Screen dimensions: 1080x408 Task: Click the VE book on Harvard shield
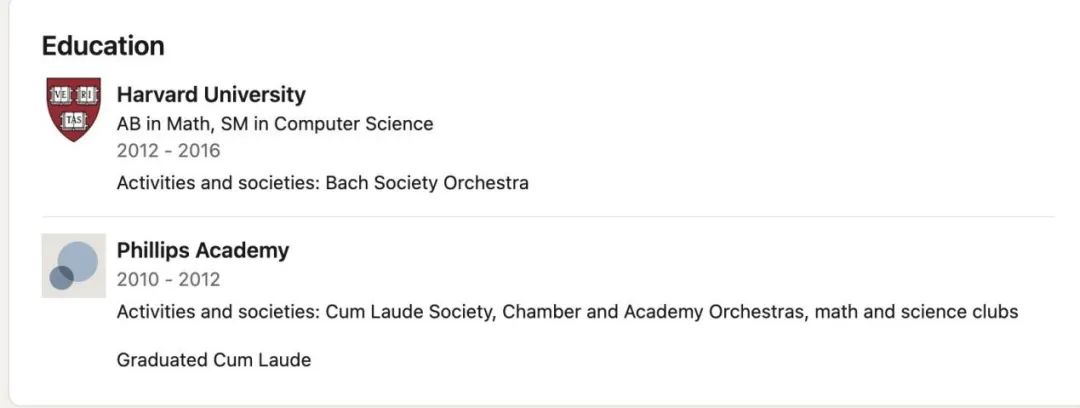coord(60,96)
